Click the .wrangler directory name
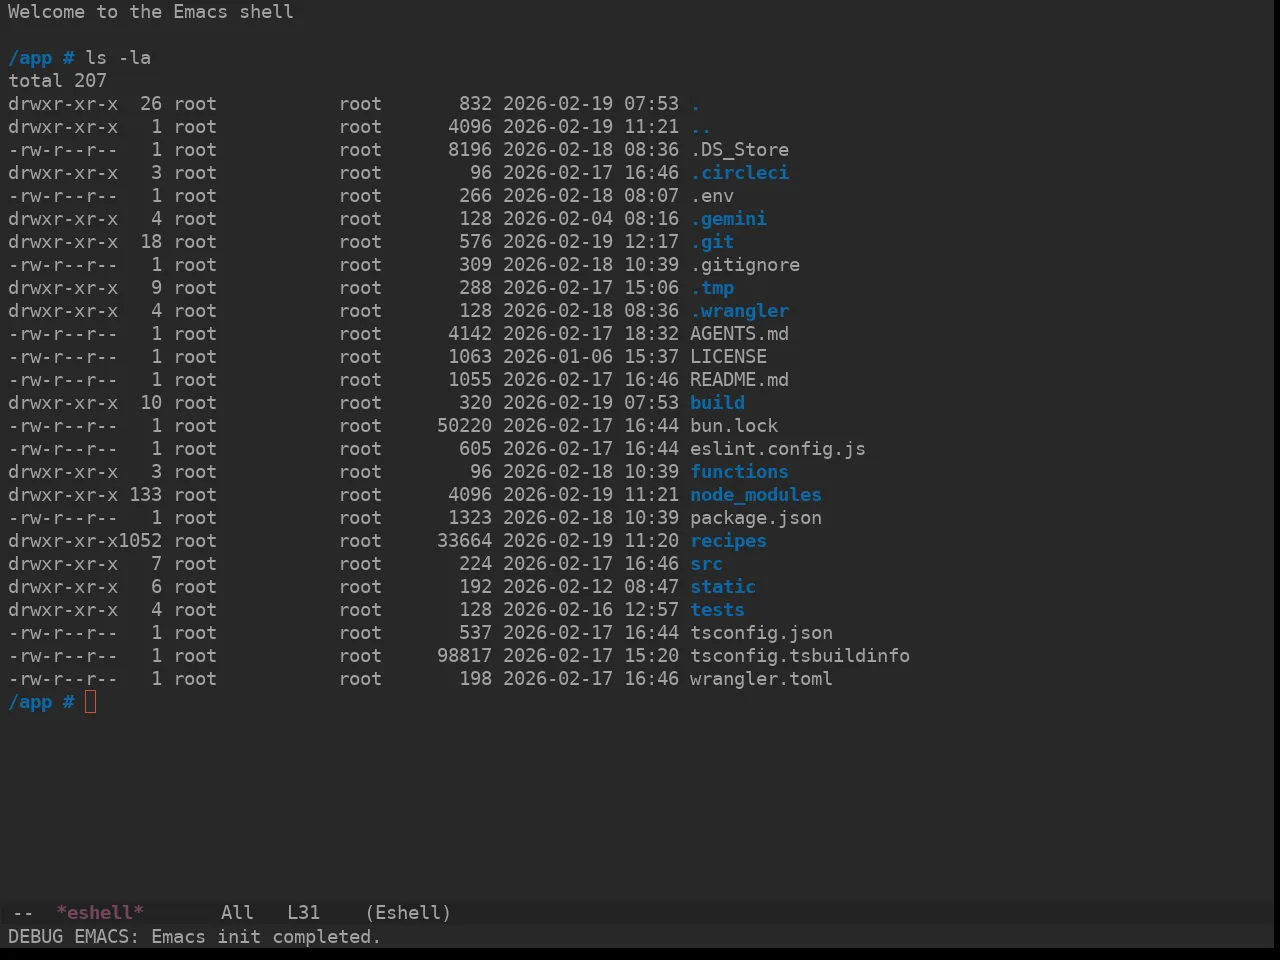The height and width of the screenshot is (960, 1280). pos(740,311)
